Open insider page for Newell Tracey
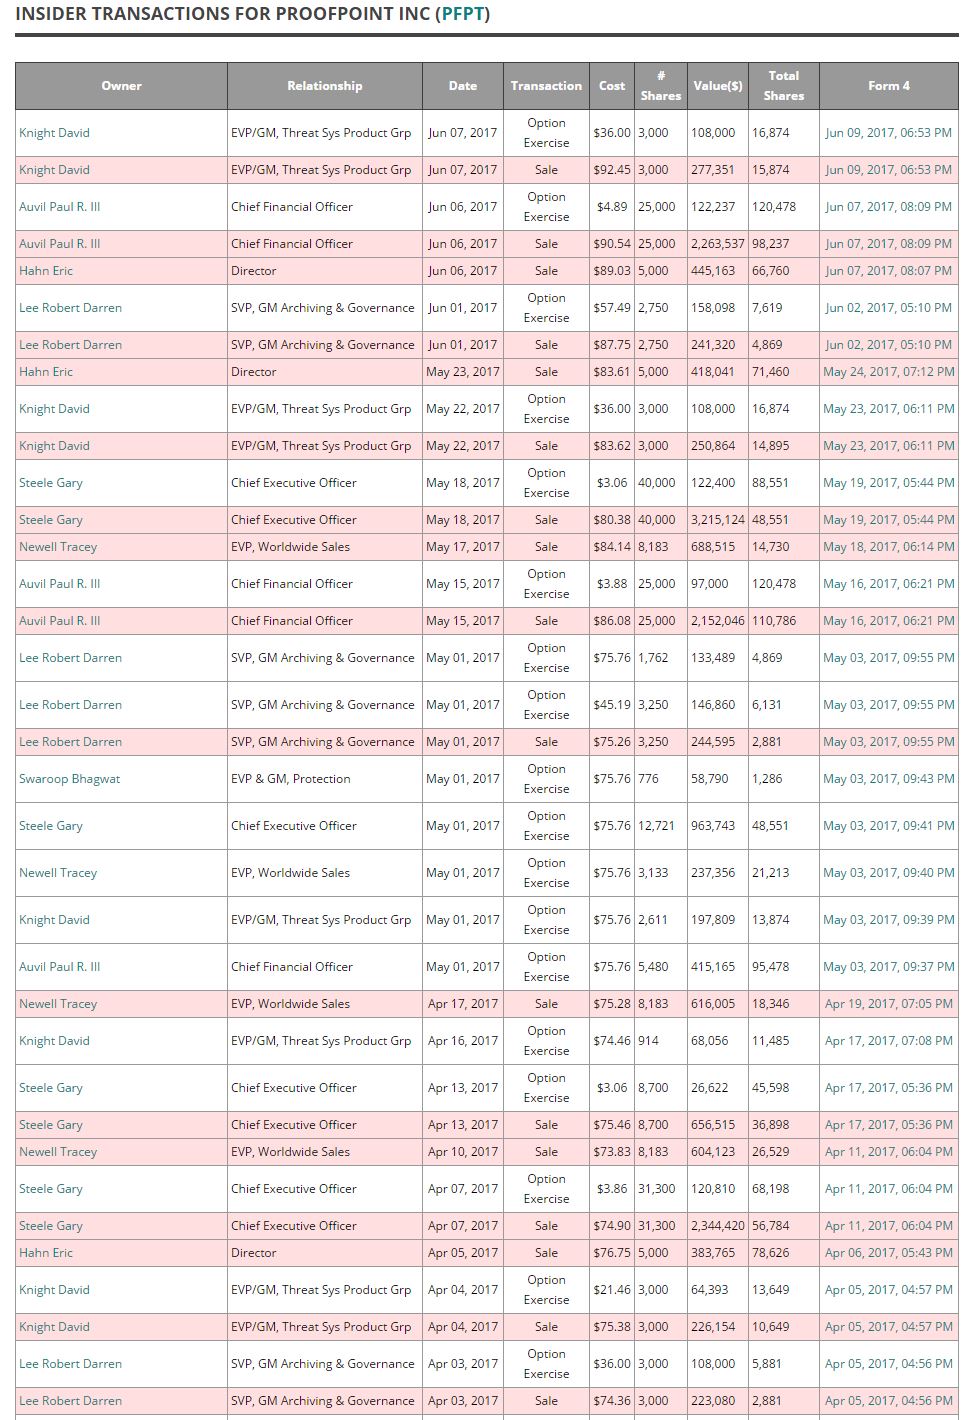Viewport: 967px width, 1420px height. click(56, 546)
